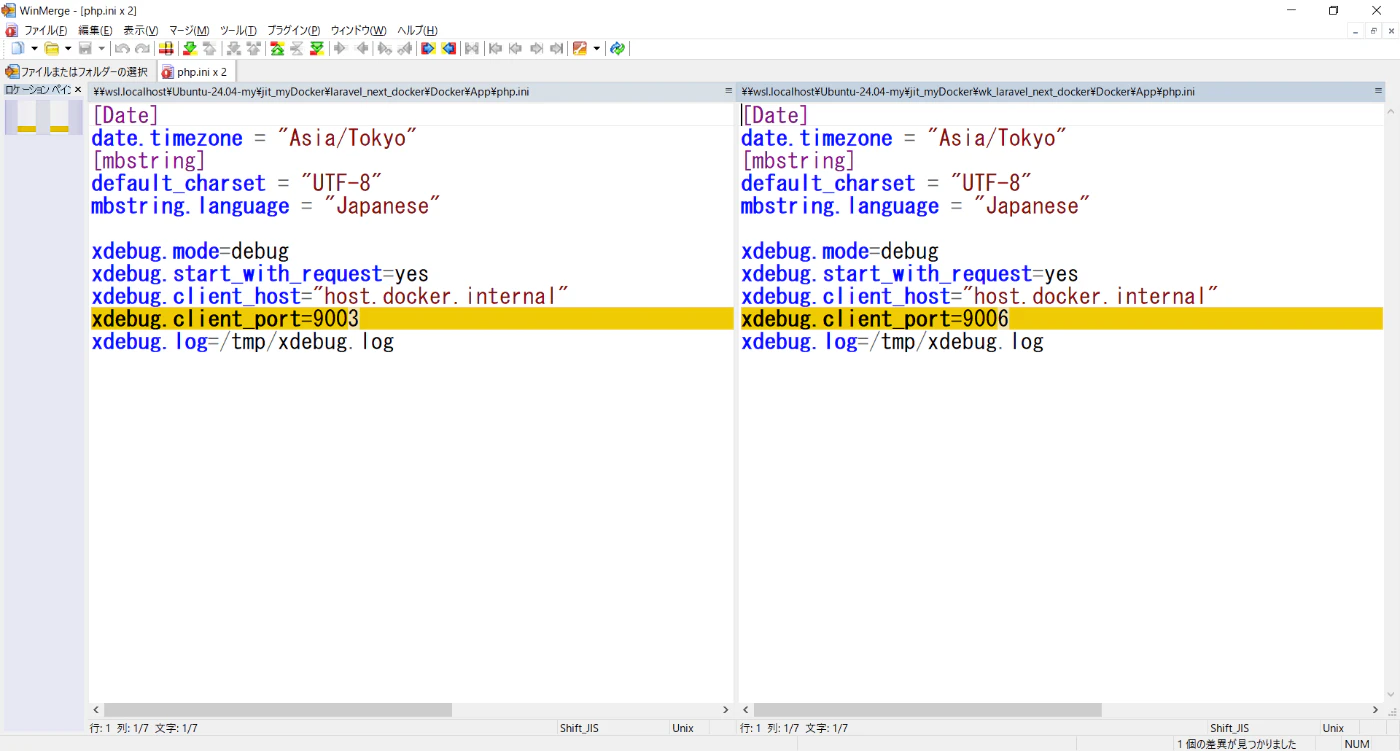Click the Current Difference icon
Viewport: 1400px width, 751px height.
297,48
